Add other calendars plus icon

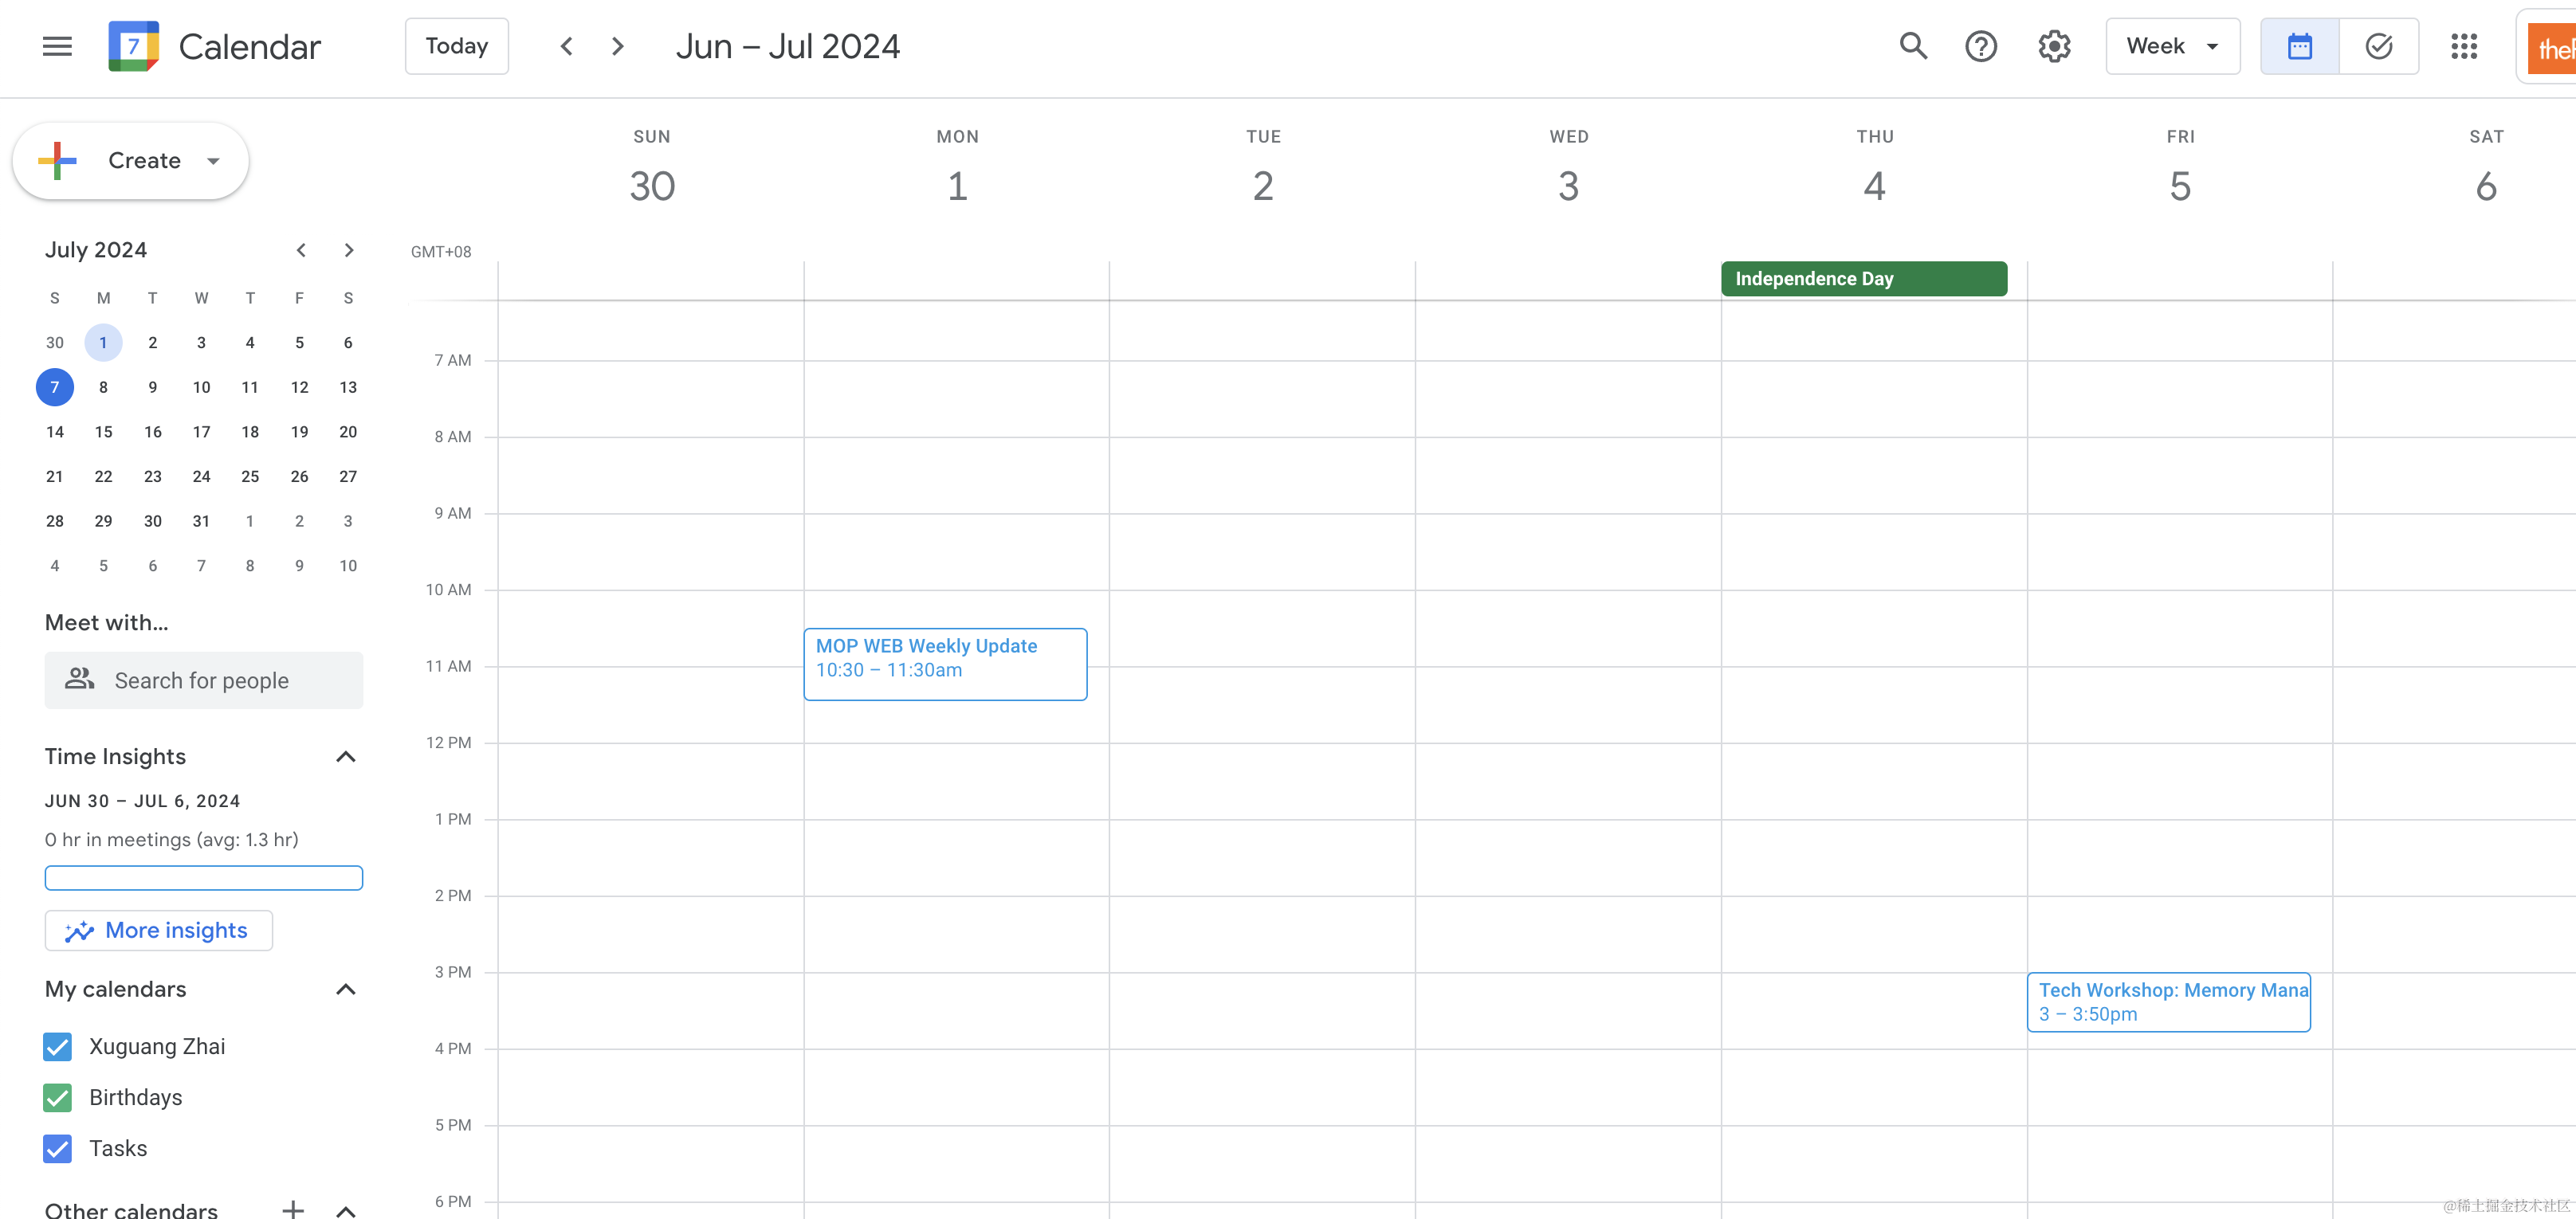(x=292, y=1209)
